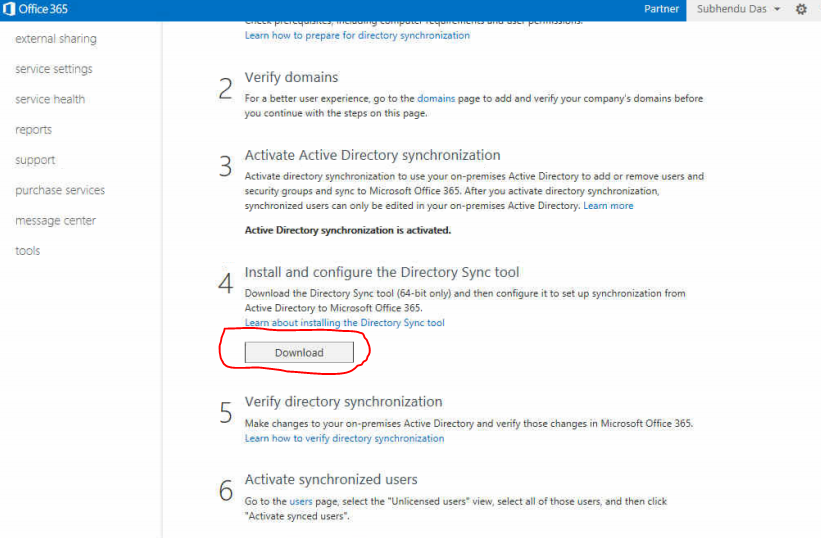Image resolution: width=821 pixels, height=538 pixels.
Task: Open message center in the sidebar
Action: [56, 221]
